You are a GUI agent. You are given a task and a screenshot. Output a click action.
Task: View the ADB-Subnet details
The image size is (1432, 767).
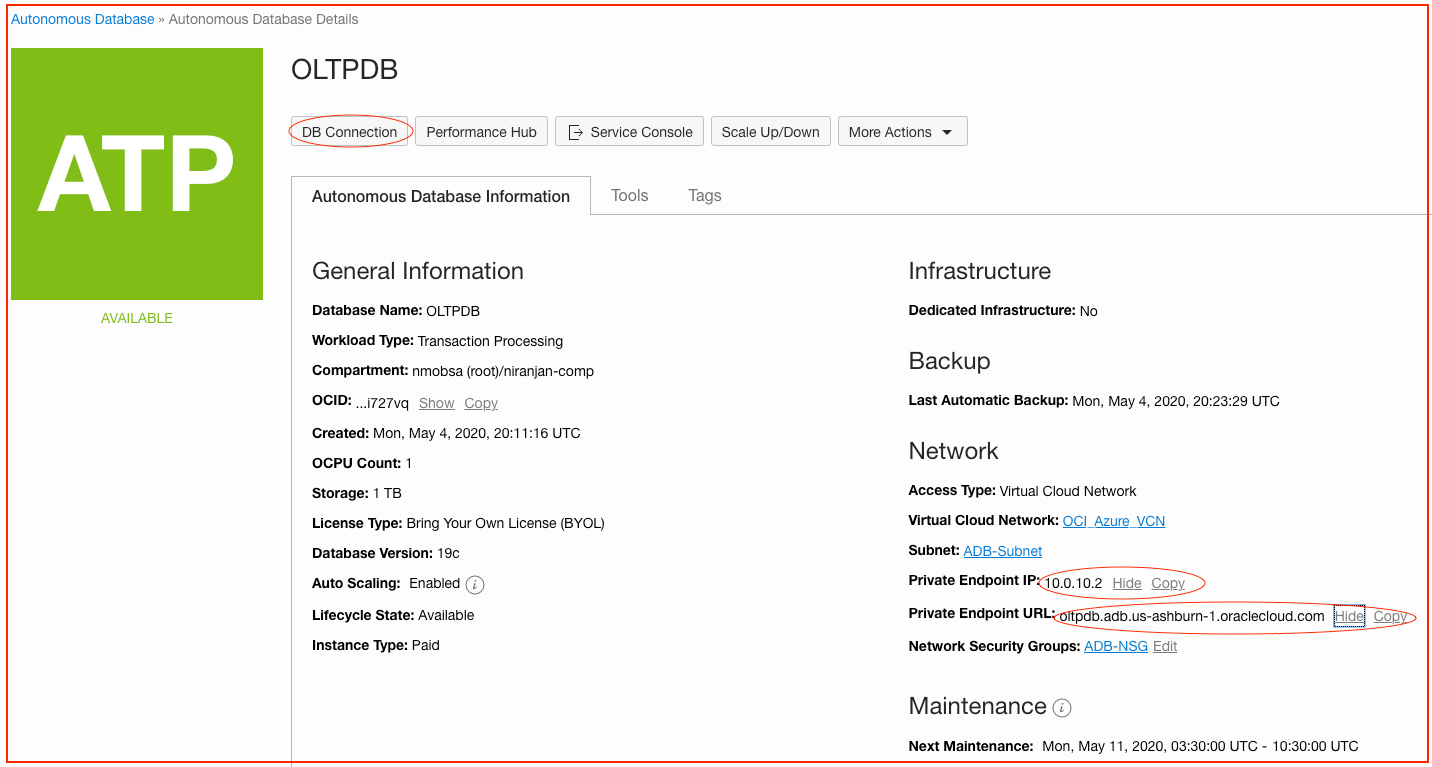1002,550
